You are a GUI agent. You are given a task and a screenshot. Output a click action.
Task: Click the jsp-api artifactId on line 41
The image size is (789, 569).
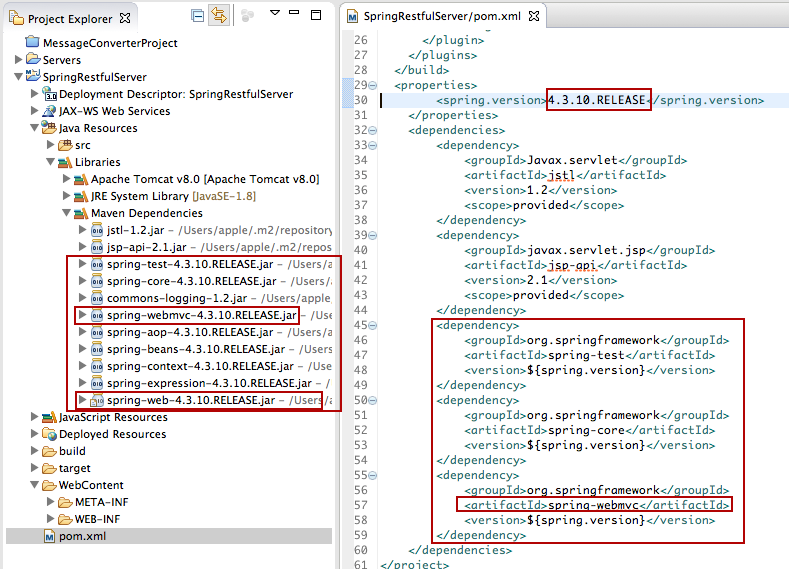click(572, 265)
